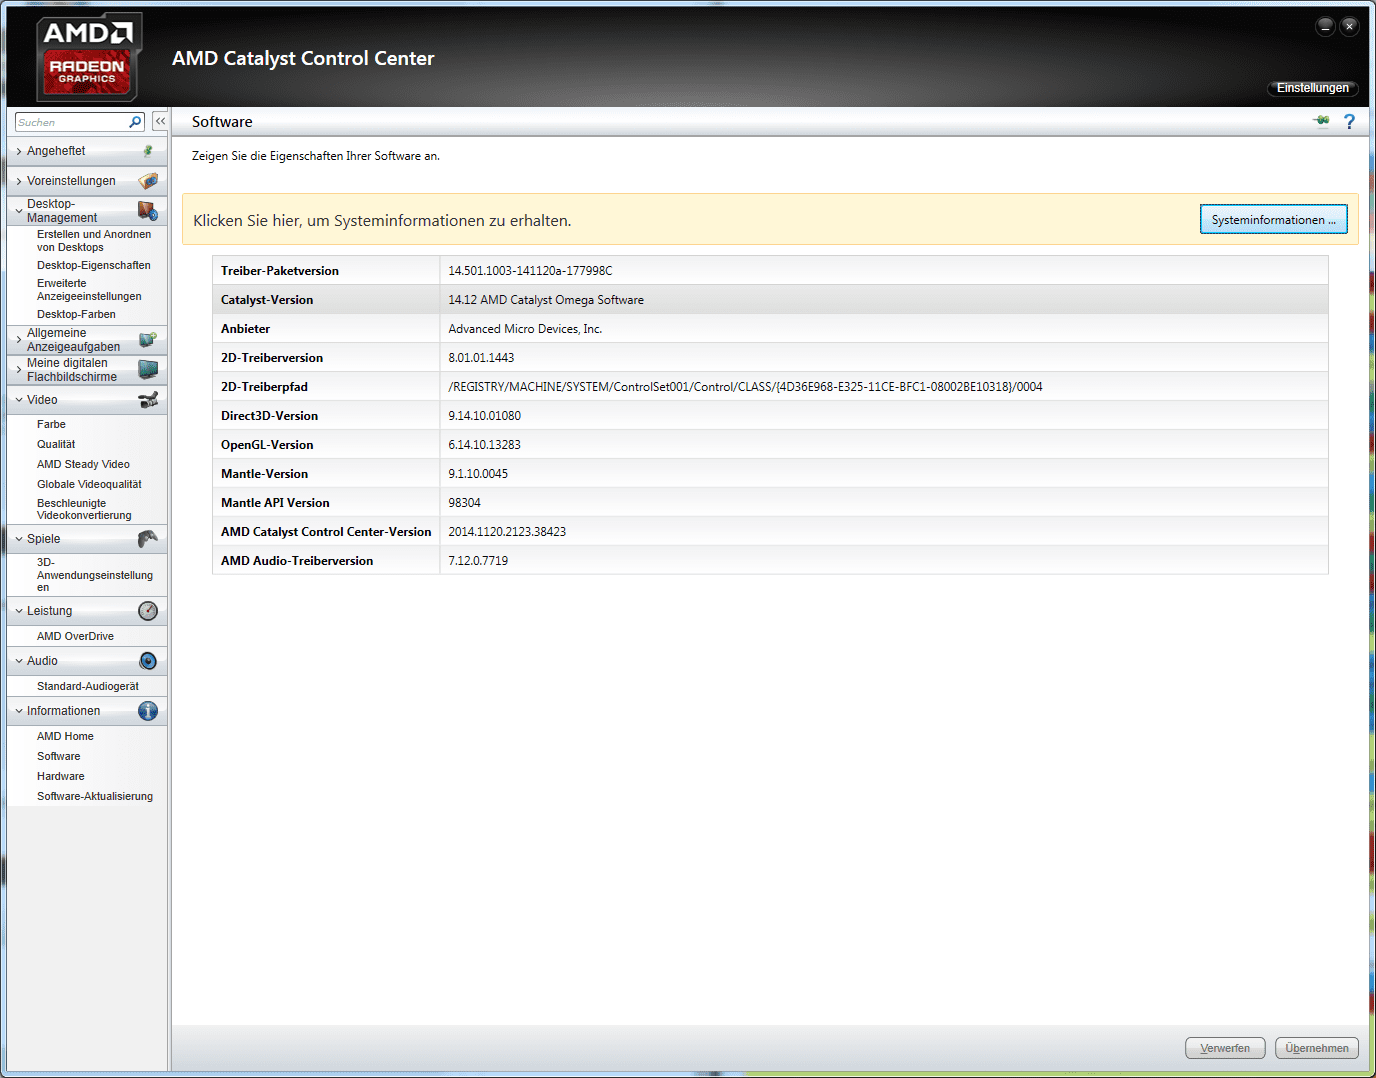Click OpenGL-Version value 6.14.10.13283
1376x1078 pixels.
pyautogui.click(x=484, y=445)
